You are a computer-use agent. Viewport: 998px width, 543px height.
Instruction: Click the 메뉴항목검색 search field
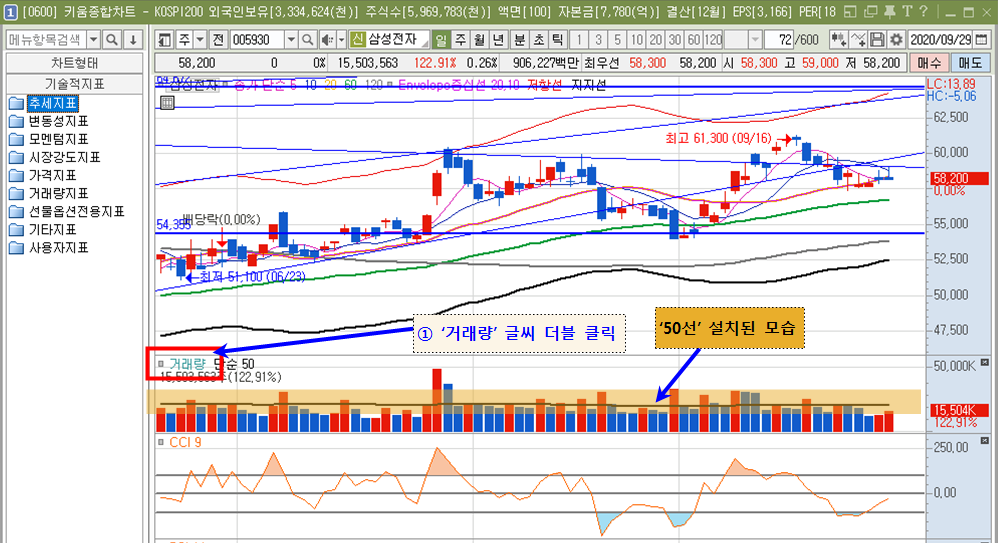(x=46, y=40)
